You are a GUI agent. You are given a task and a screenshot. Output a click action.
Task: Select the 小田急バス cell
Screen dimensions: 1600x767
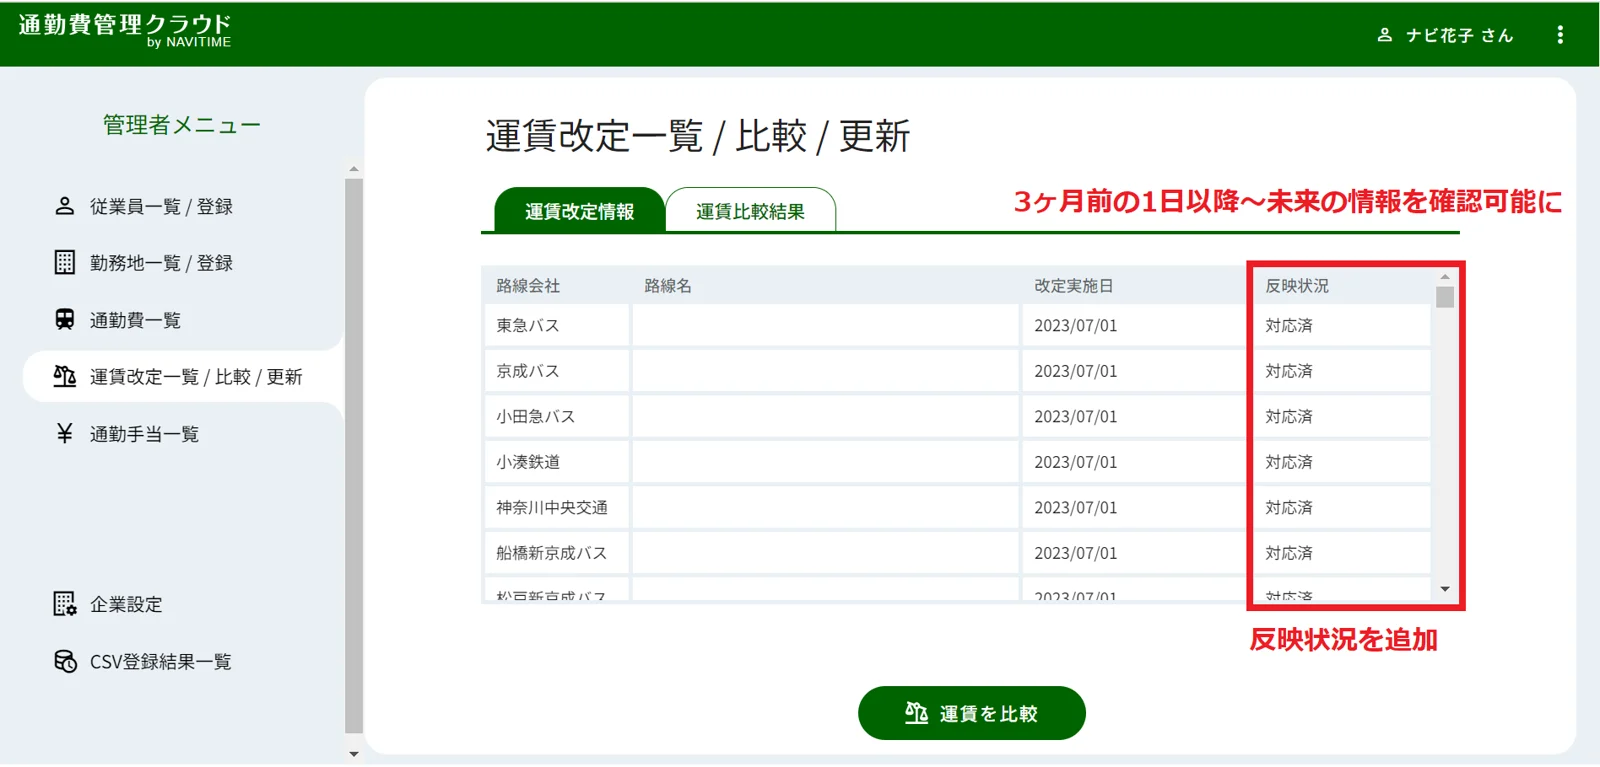coord(557,416)
